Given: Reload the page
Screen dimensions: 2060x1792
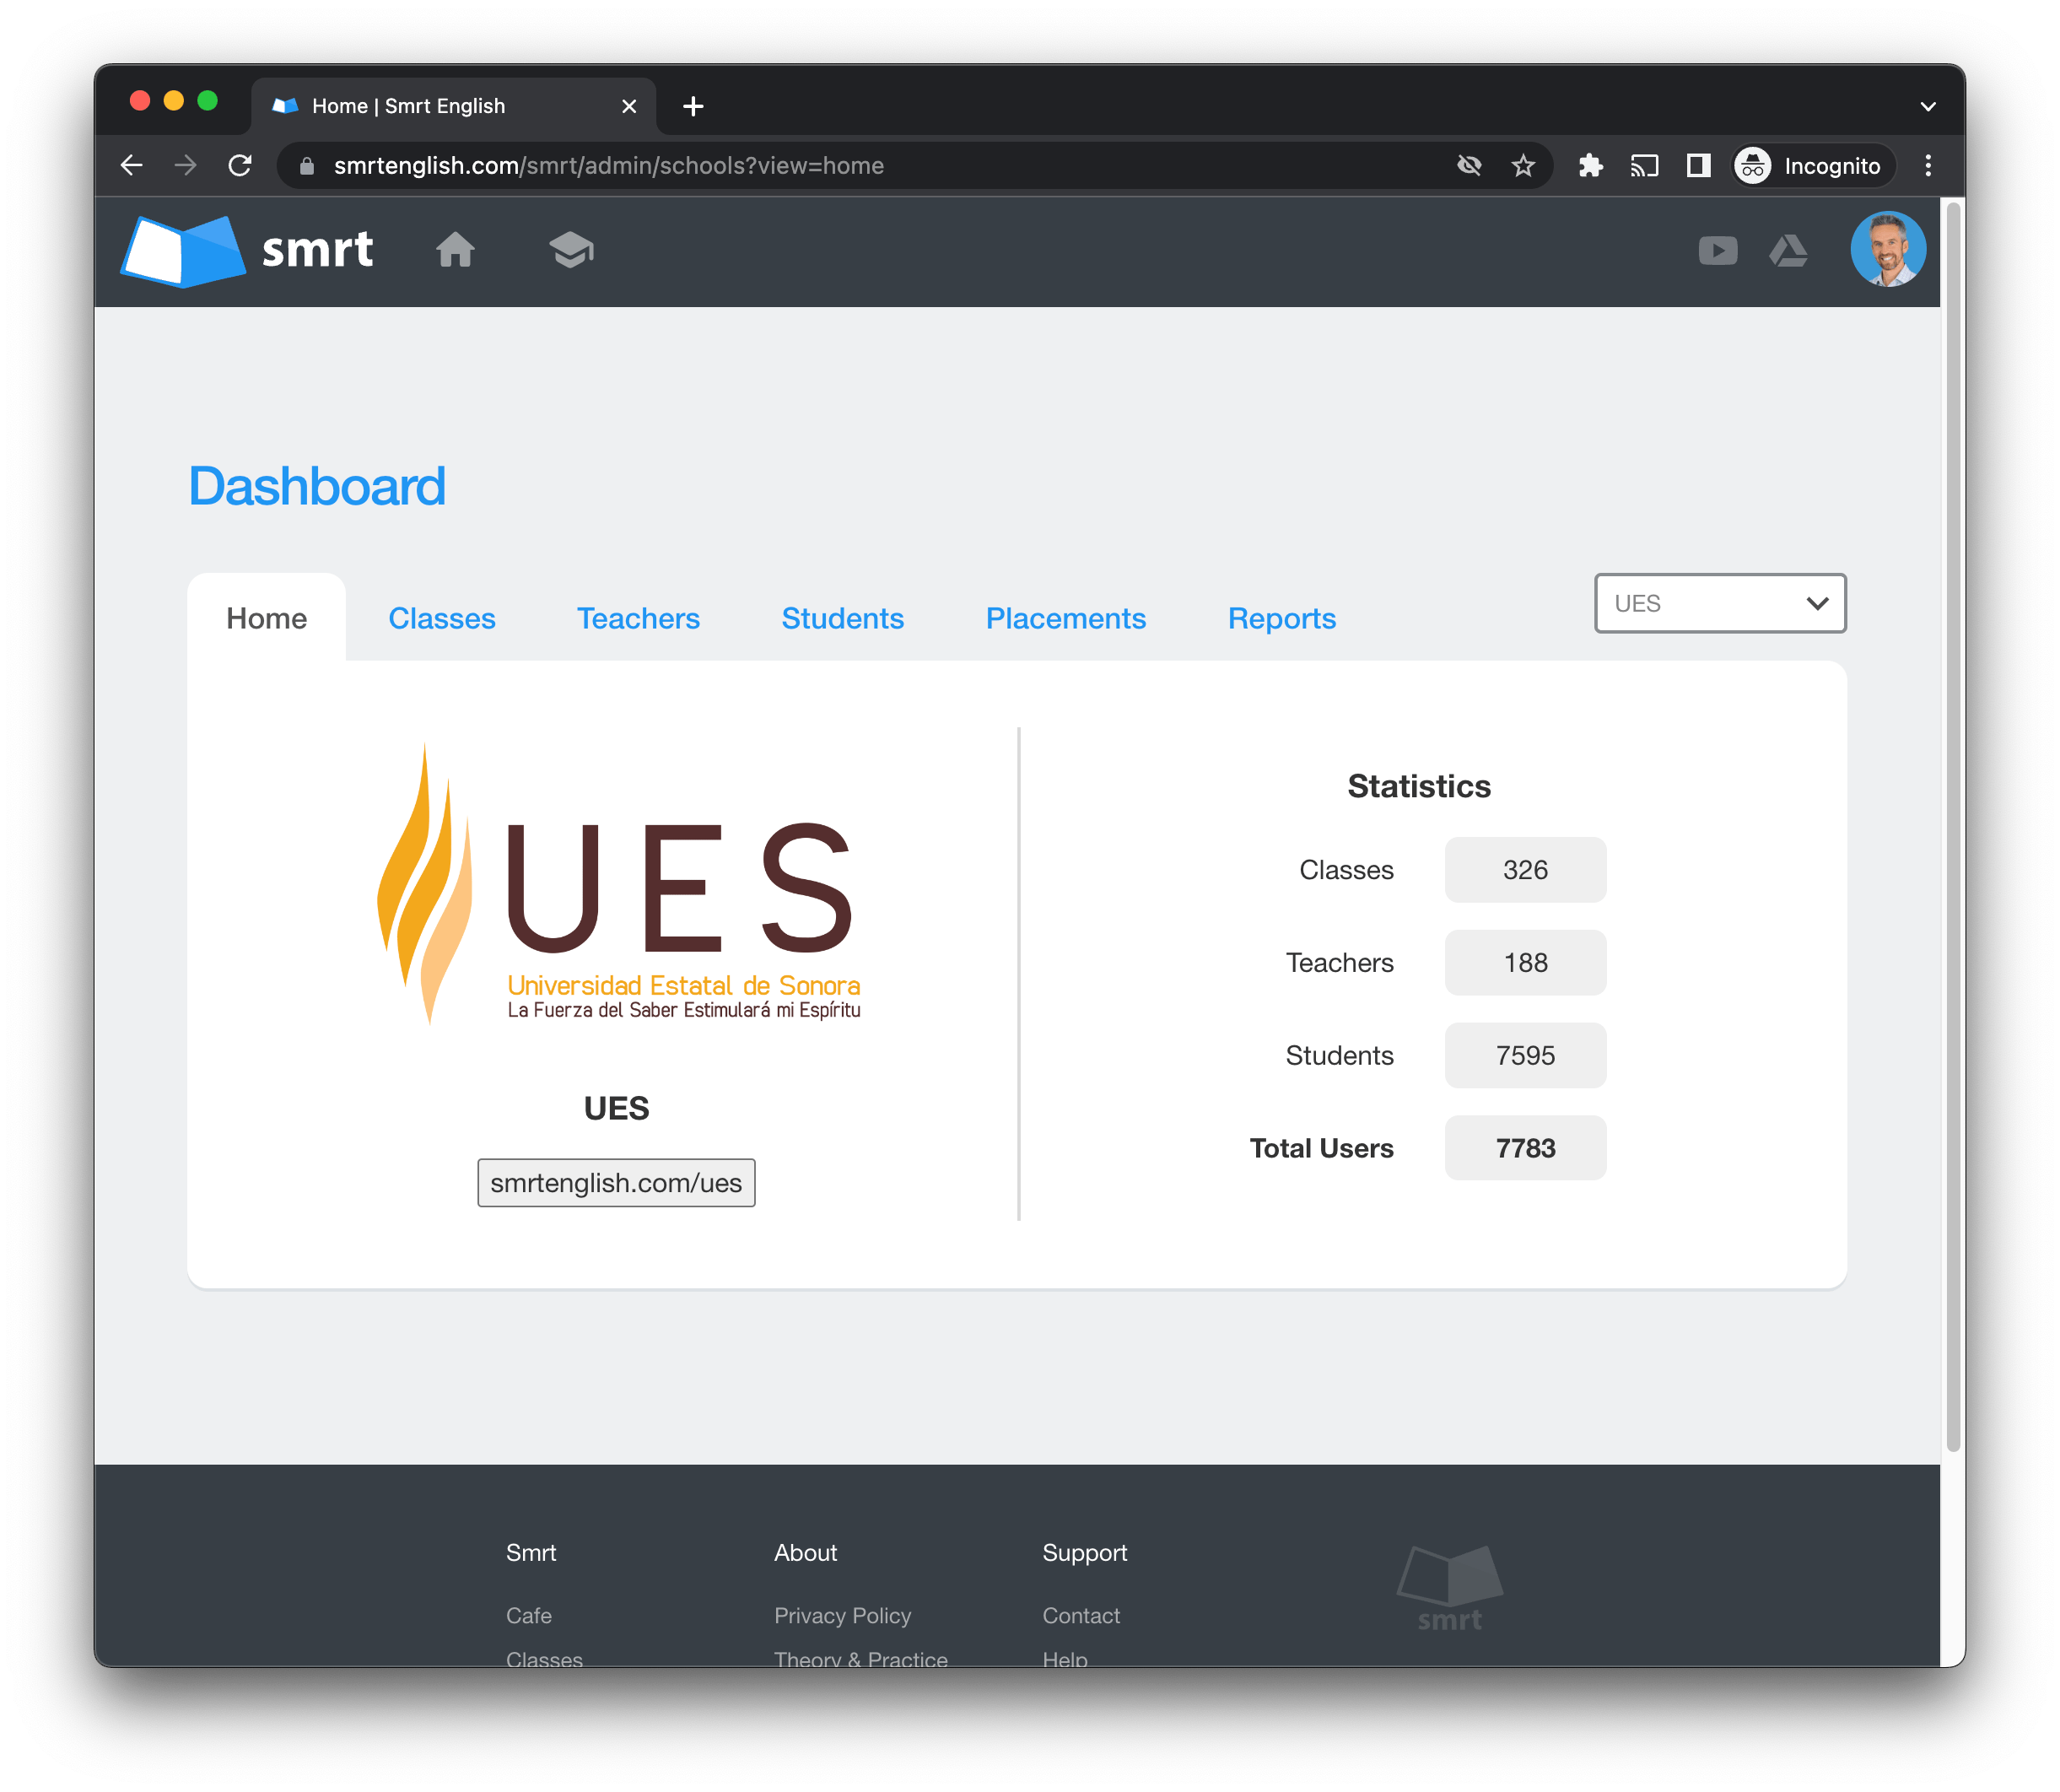Looking at the screenshot, I should pos(240,166).
